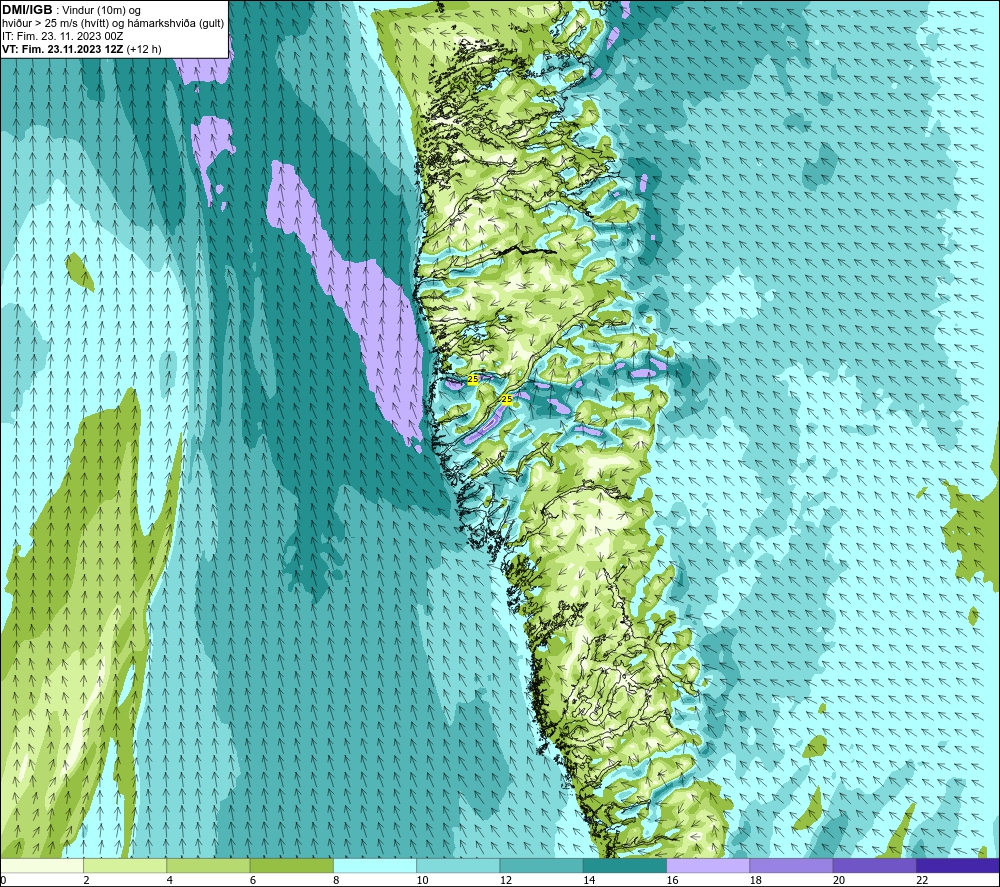
Task: Click the 'VT: Fim. 23.11.2023 12Z (+12 h)' line
Action: (82, 49)
